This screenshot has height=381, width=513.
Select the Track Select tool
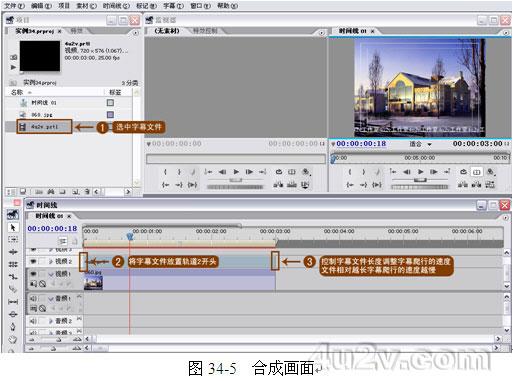[13, 239]
